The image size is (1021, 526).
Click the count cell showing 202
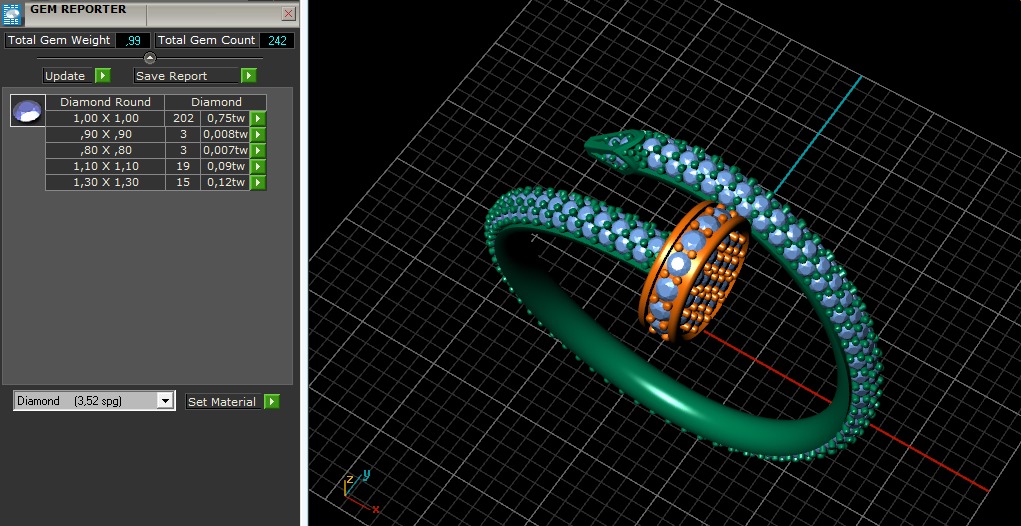[183, 118]
